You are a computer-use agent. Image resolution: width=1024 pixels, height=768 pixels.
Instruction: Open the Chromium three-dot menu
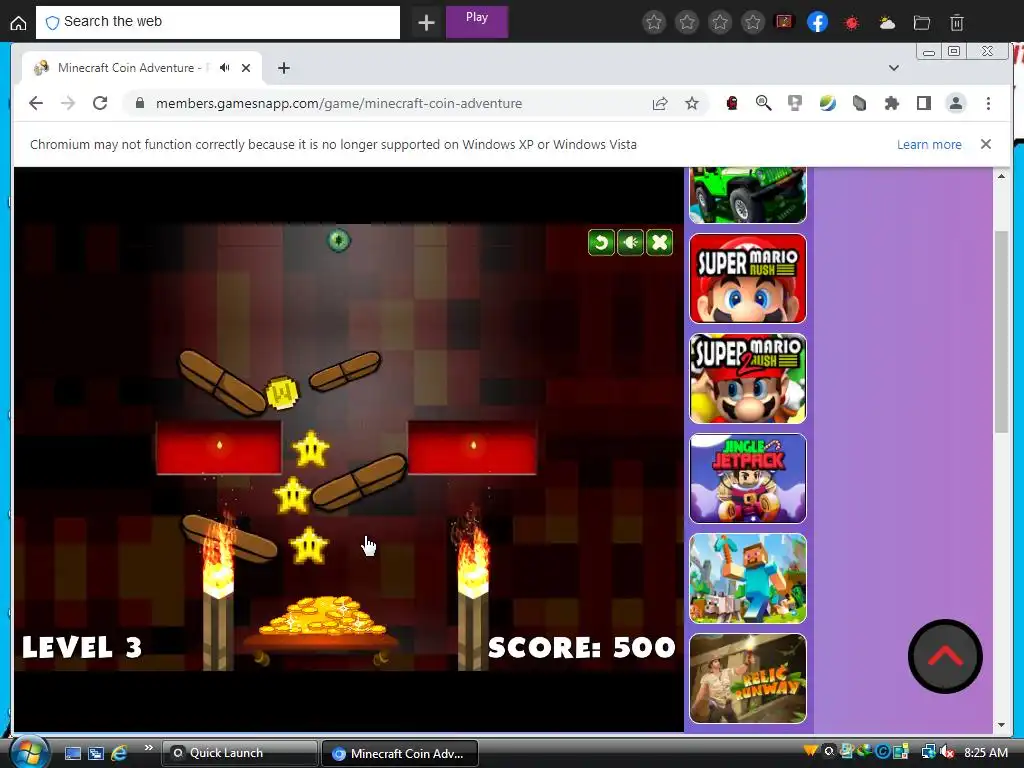(988, 103)
